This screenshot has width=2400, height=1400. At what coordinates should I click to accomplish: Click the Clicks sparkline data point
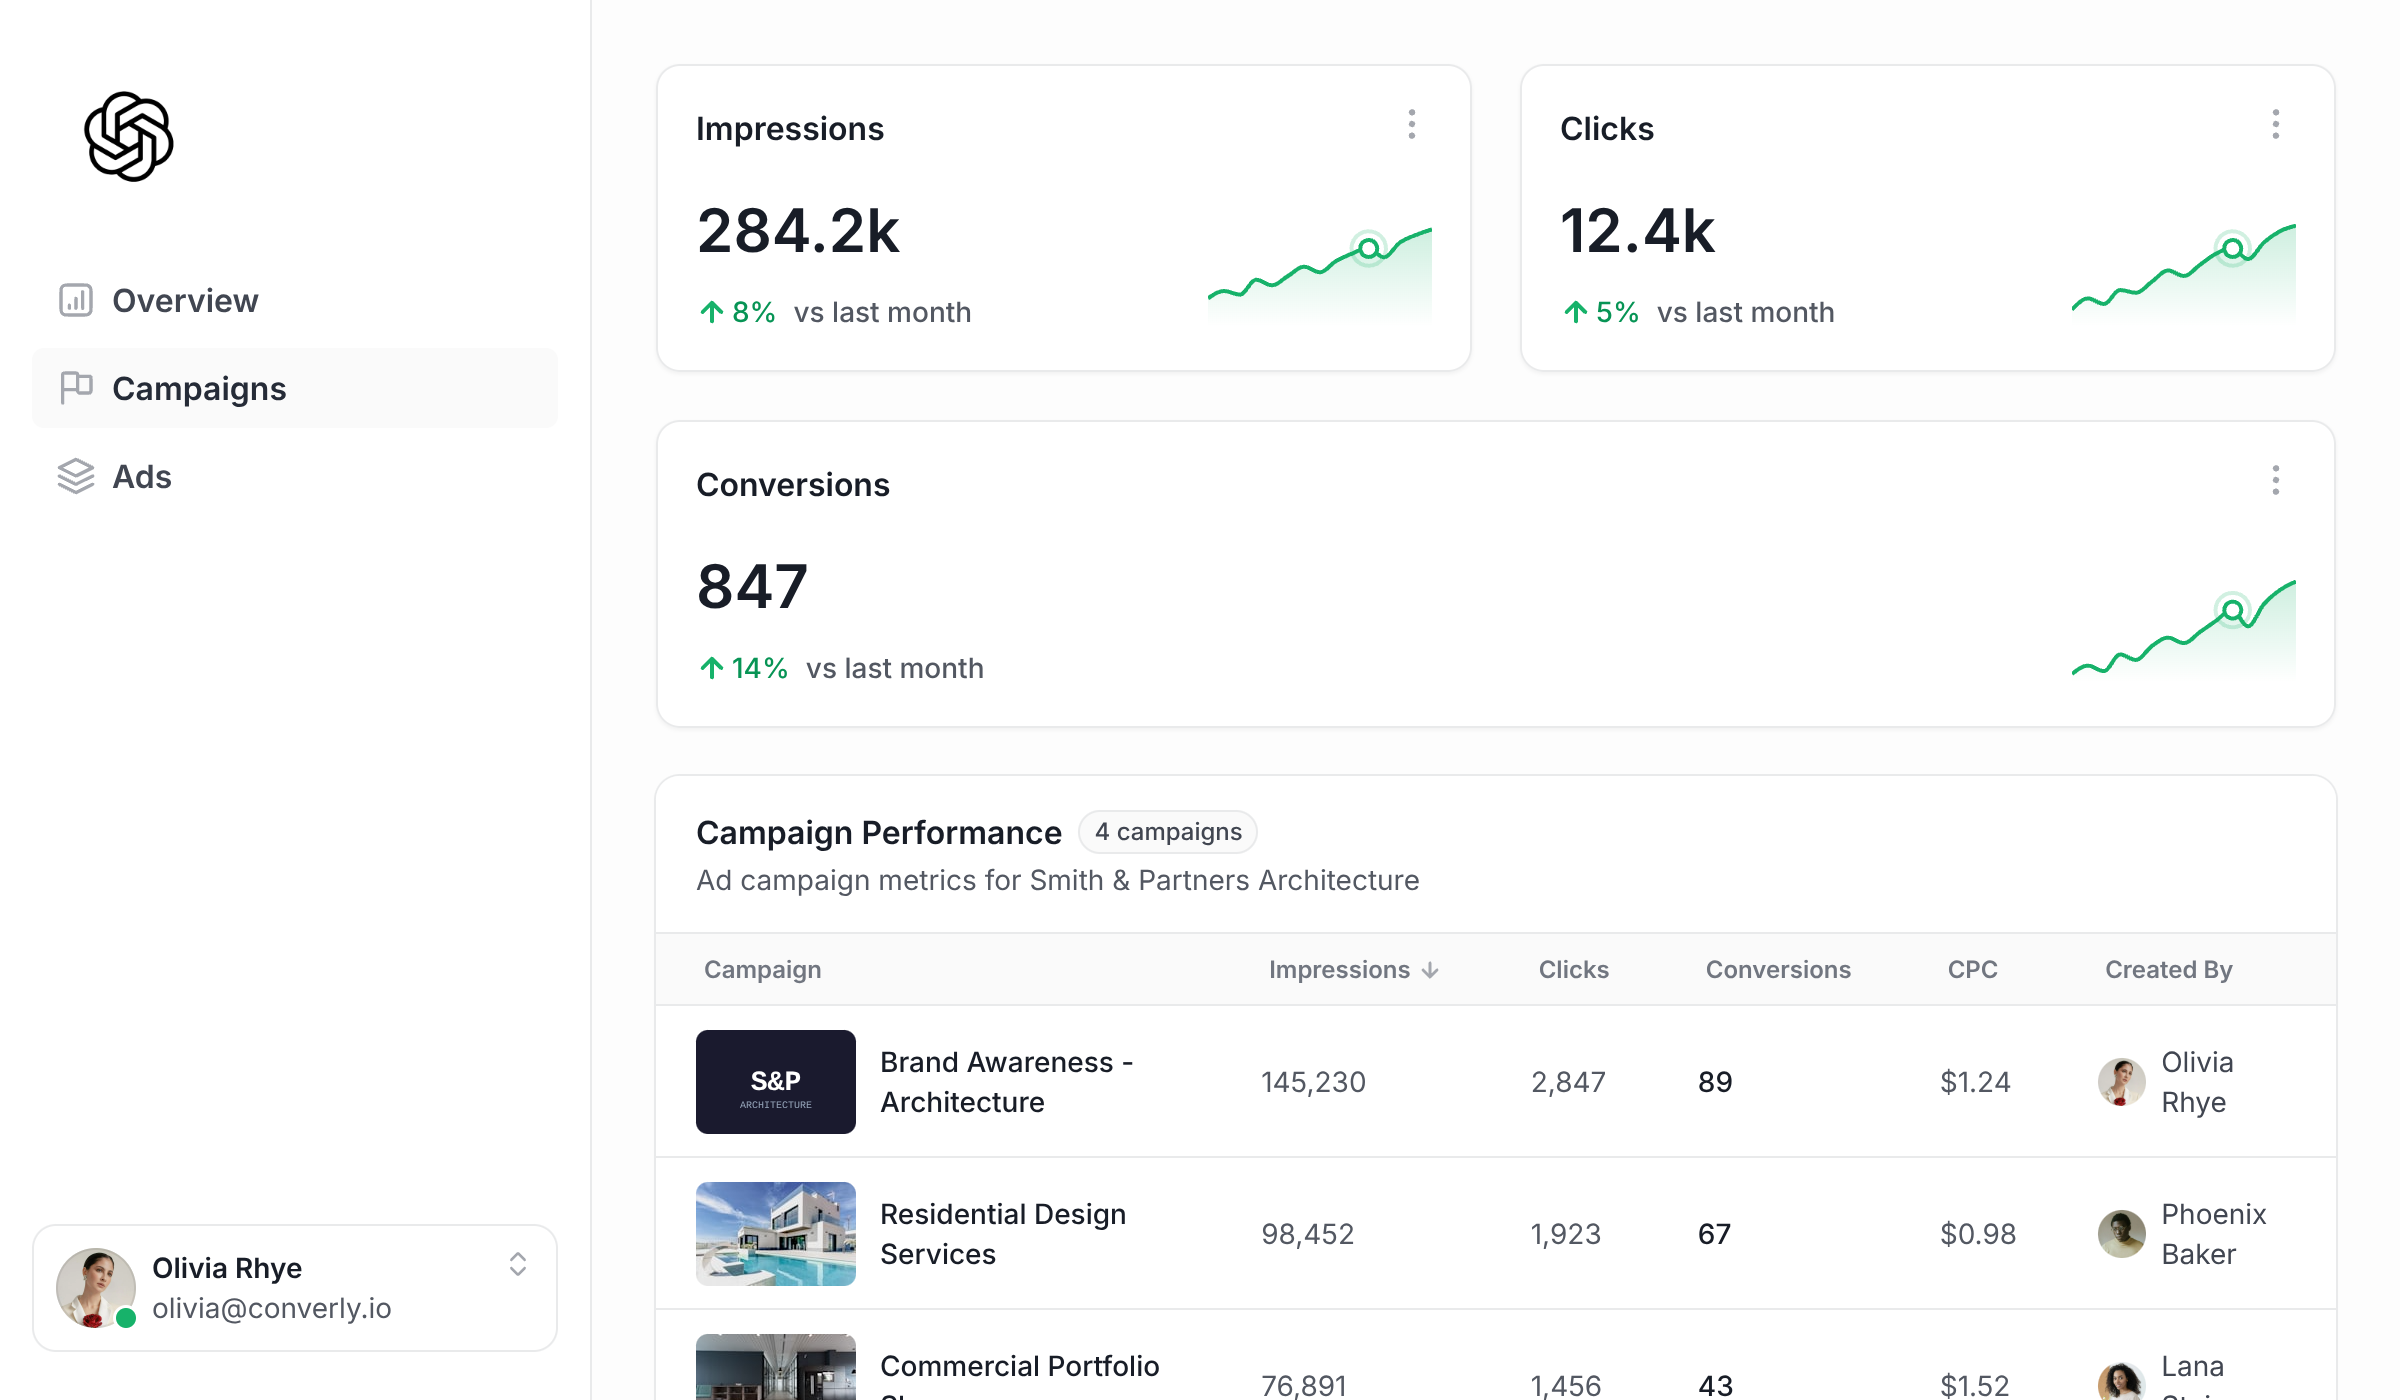point(2232,248)
